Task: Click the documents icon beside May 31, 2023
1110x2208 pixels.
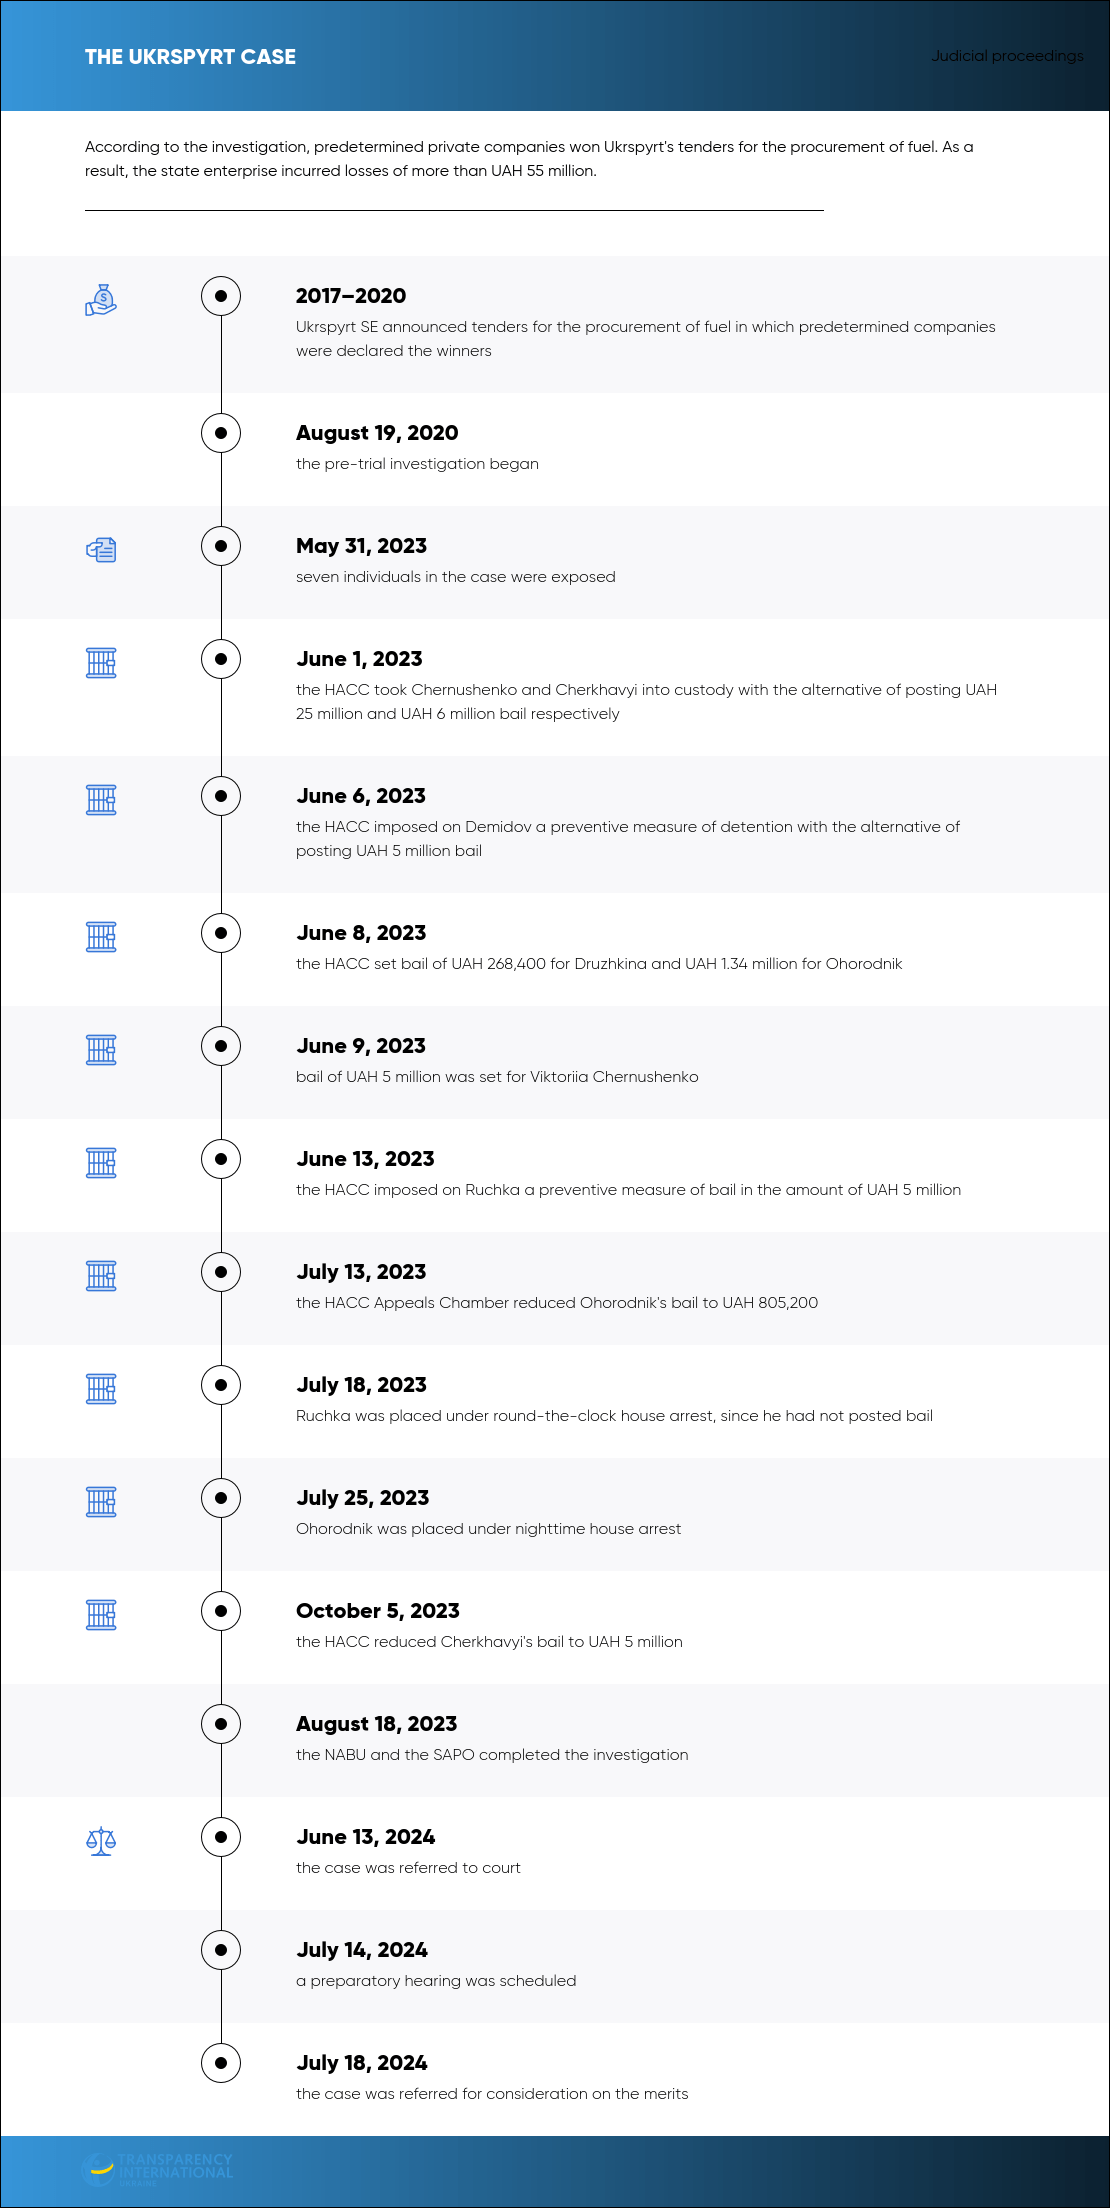Action: (101, 549)
